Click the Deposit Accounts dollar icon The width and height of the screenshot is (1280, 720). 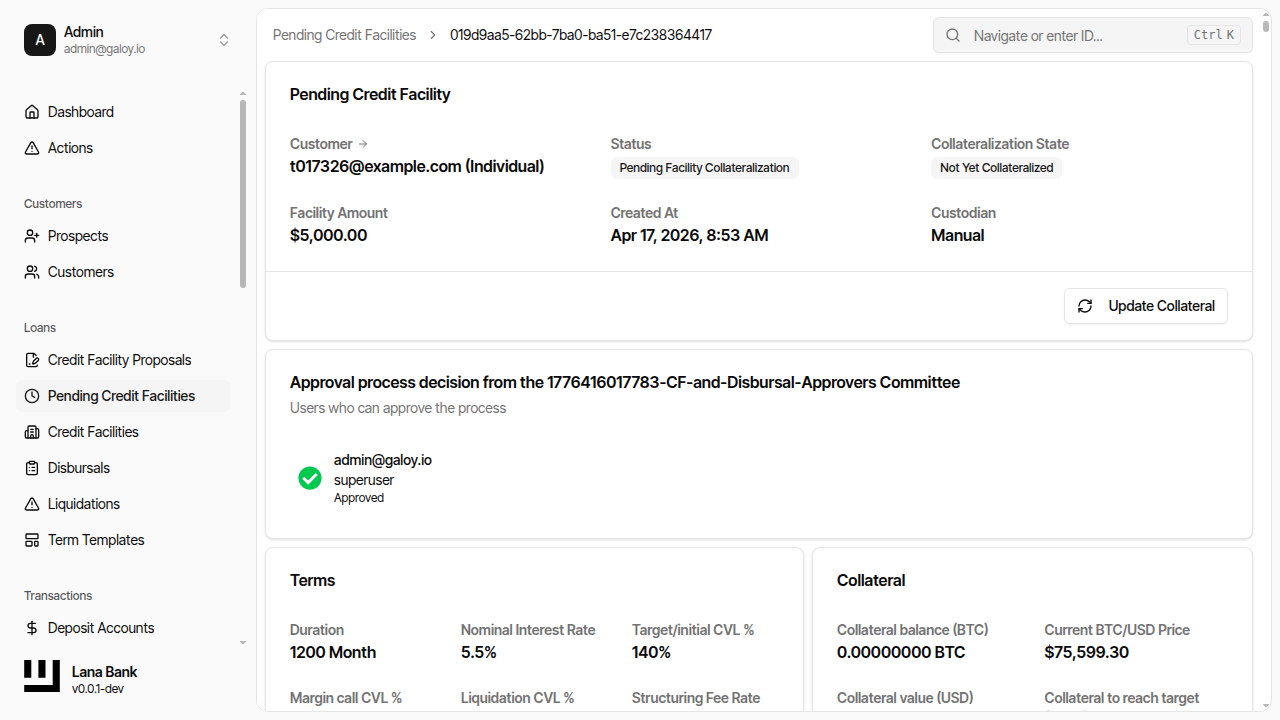32,628
